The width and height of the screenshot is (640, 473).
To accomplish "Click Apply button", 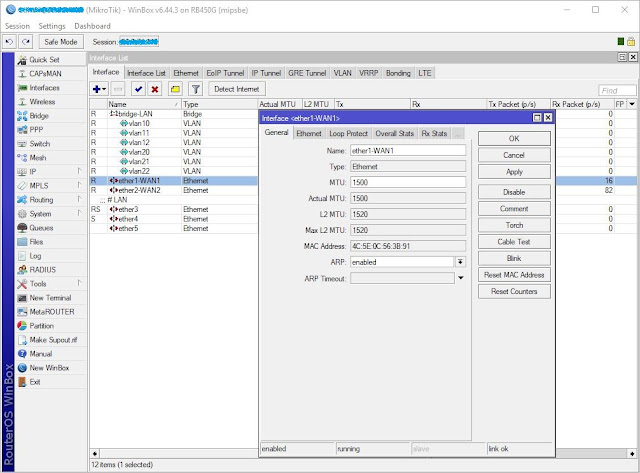I will click(x=514, y=172).
